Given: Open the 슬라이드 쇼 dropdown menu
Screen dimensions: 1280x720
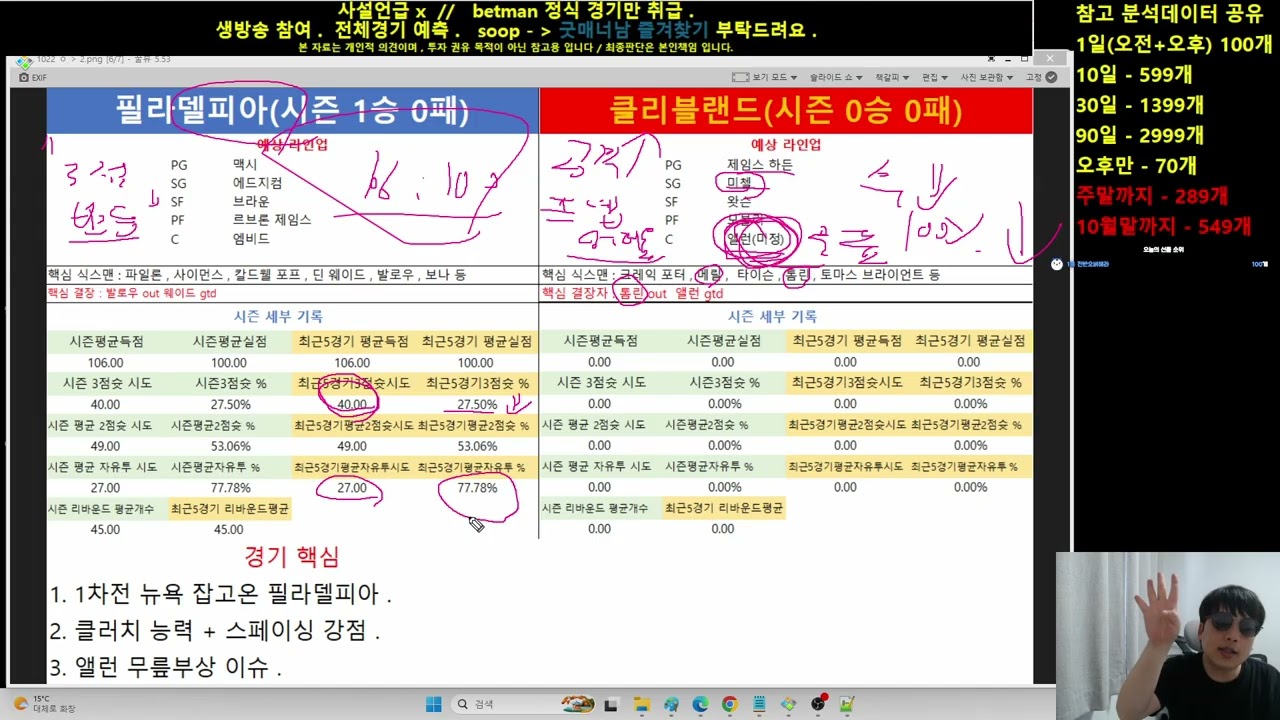Looking at the screenshot, I should (835, 77).
